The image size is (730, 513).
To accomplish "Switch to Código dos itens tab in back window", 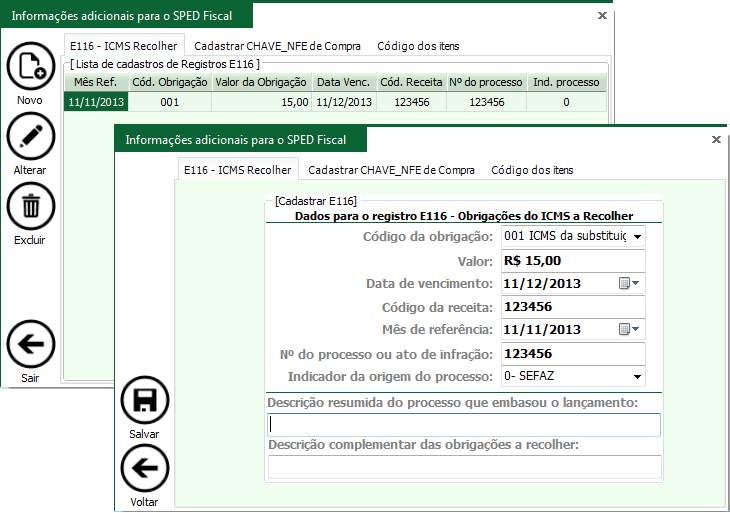I will click(418, 46).
